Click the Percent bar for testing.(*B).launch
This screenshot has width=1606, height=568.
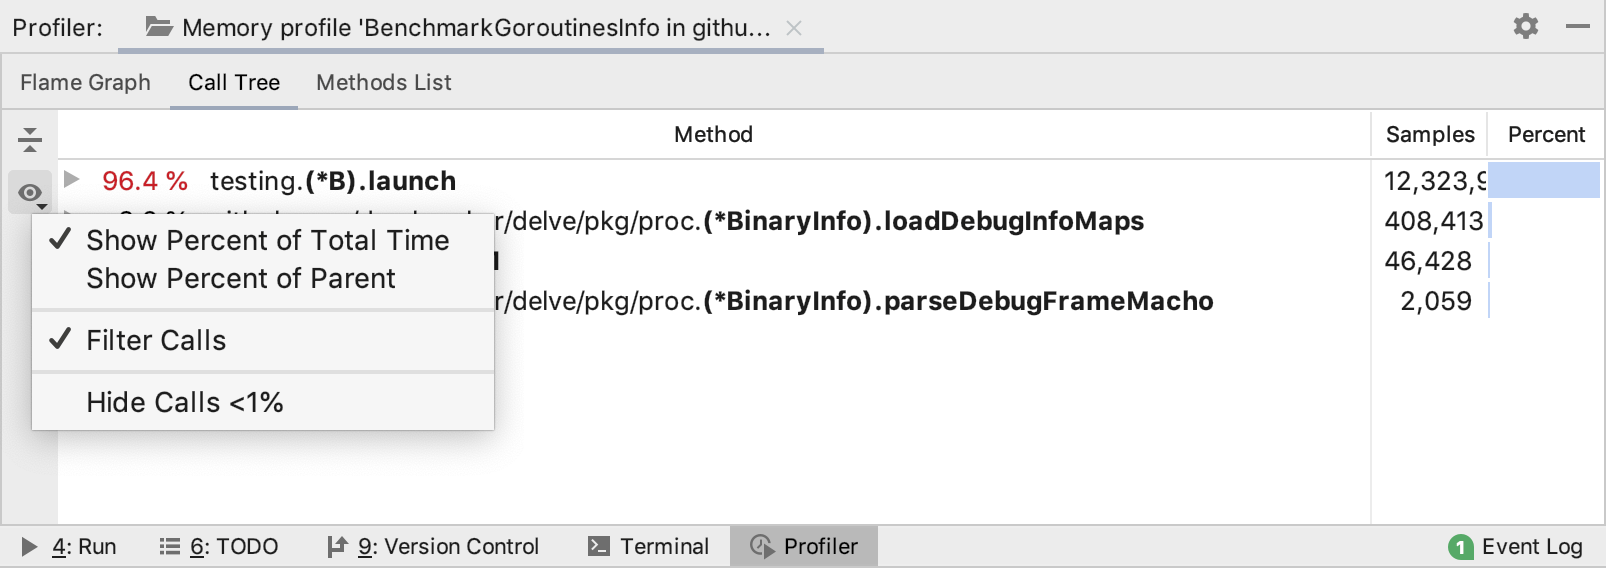tap(1543, 180)
